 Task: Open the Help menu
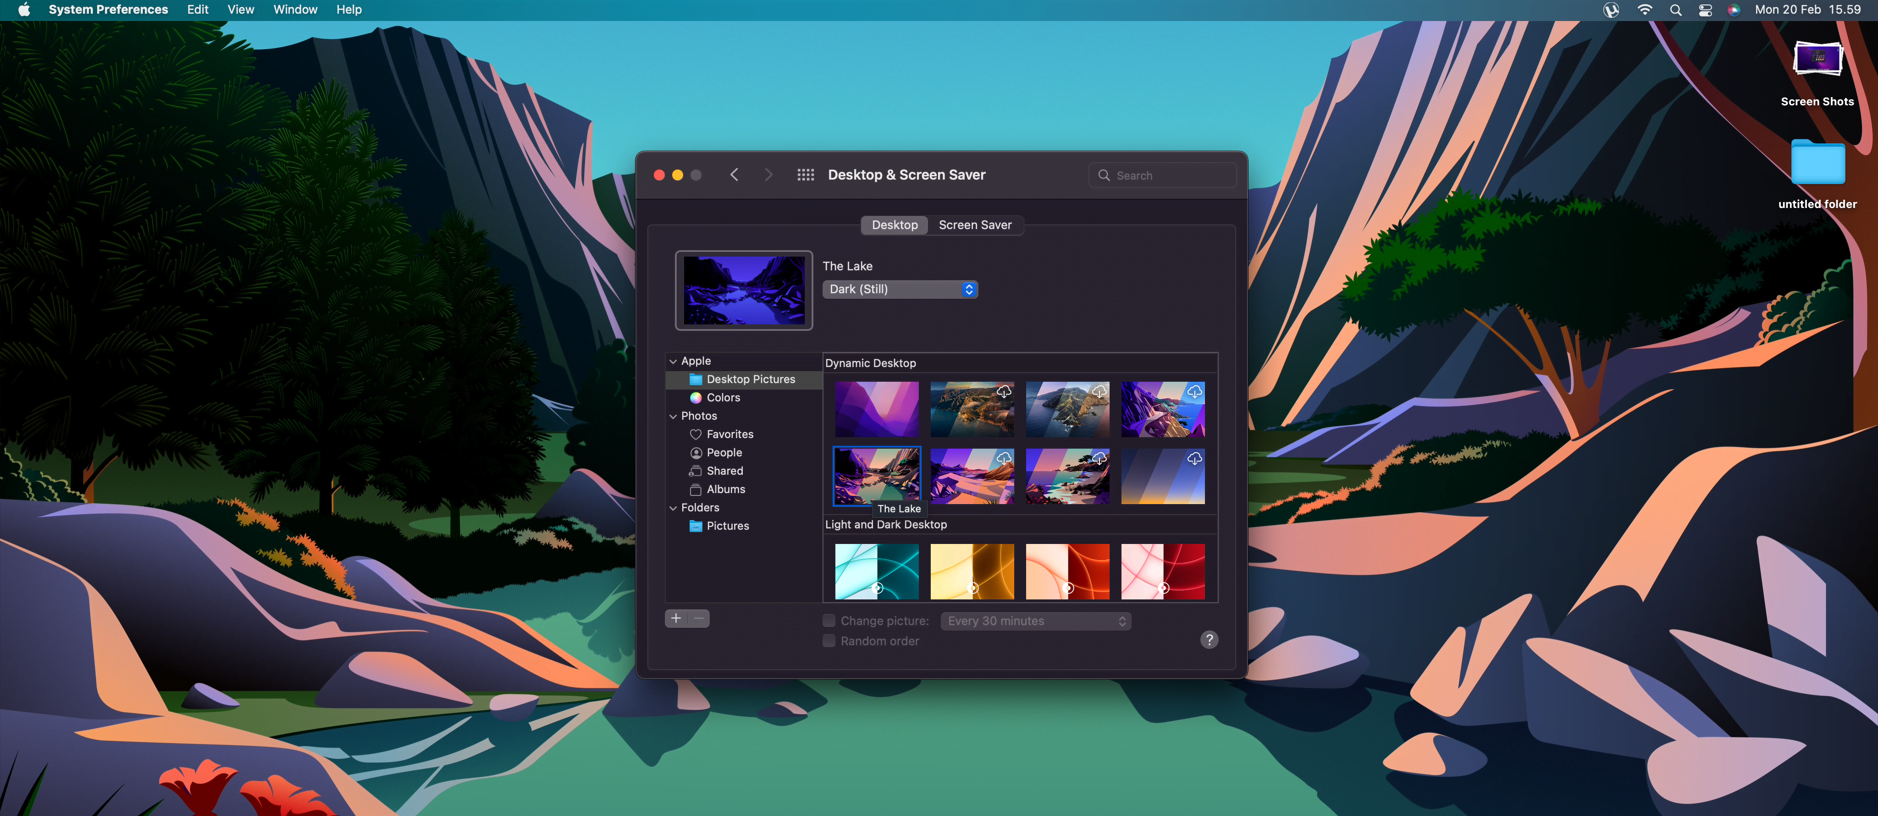tap(349, 10)
